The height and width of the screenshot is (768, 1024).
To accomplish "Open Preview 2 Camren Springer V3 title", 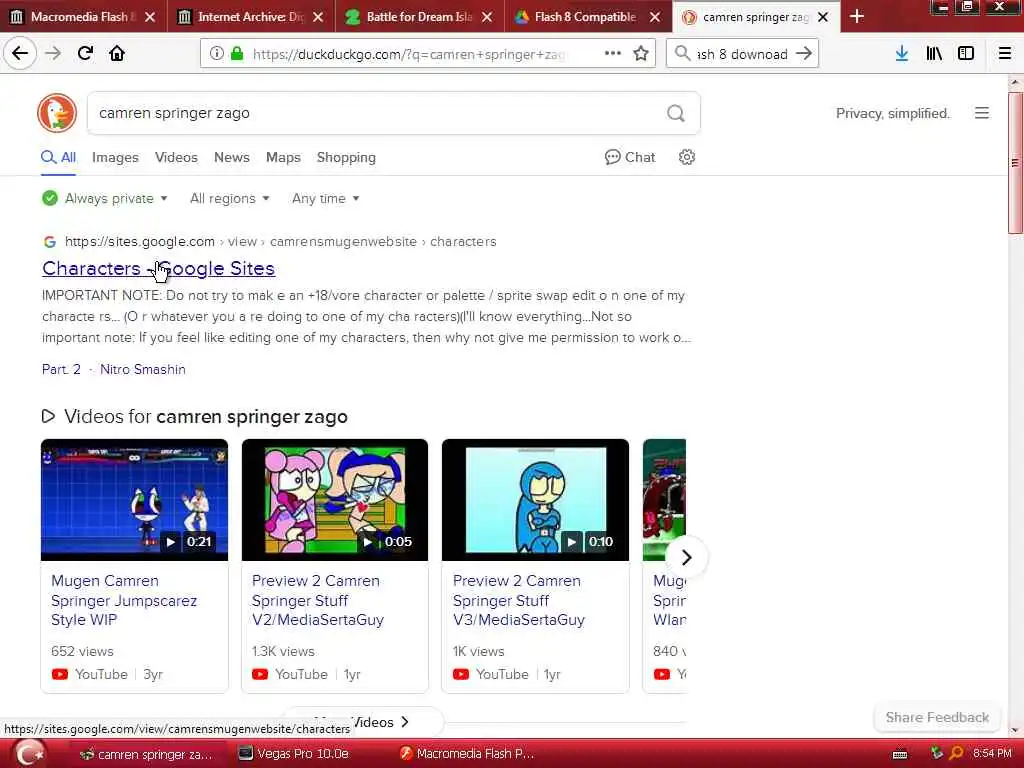I will click(519, 600).
